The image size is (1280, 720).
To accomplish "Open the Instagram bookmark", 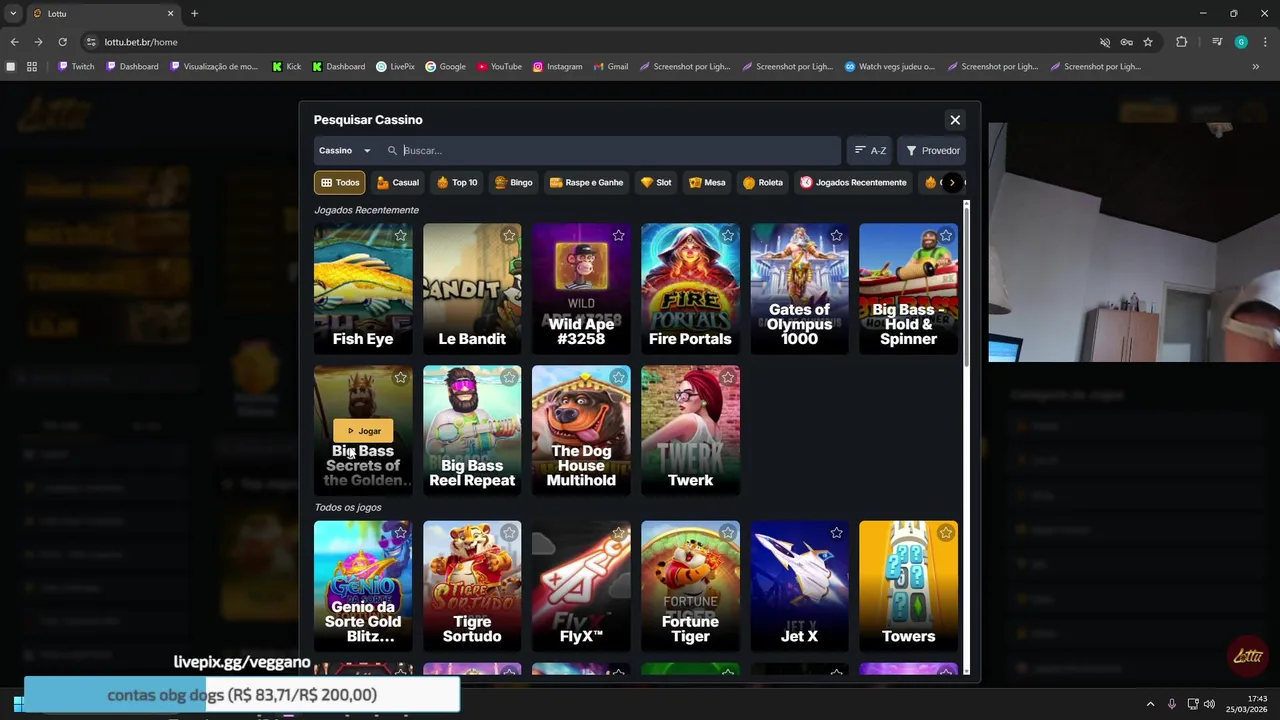I will tap(557, 67).
